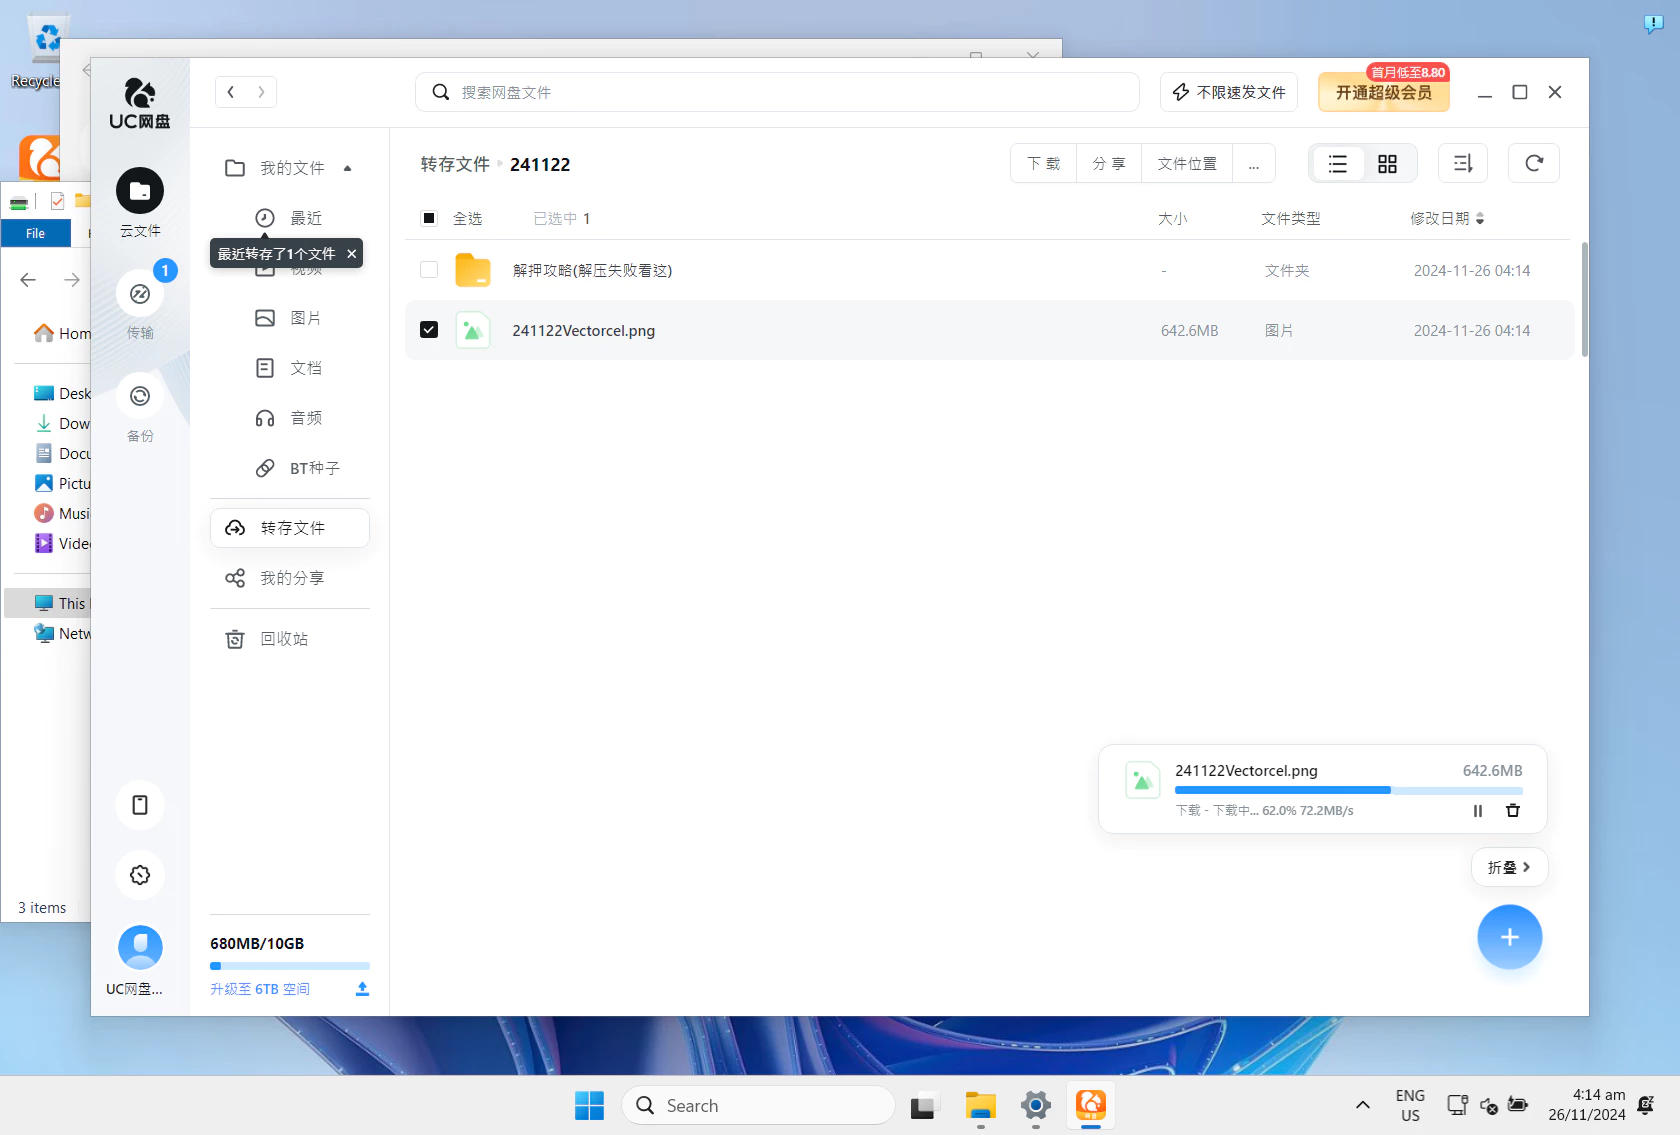Open 回收站 recycle bin
1680x1135 pixels.
tap(267, 639)
